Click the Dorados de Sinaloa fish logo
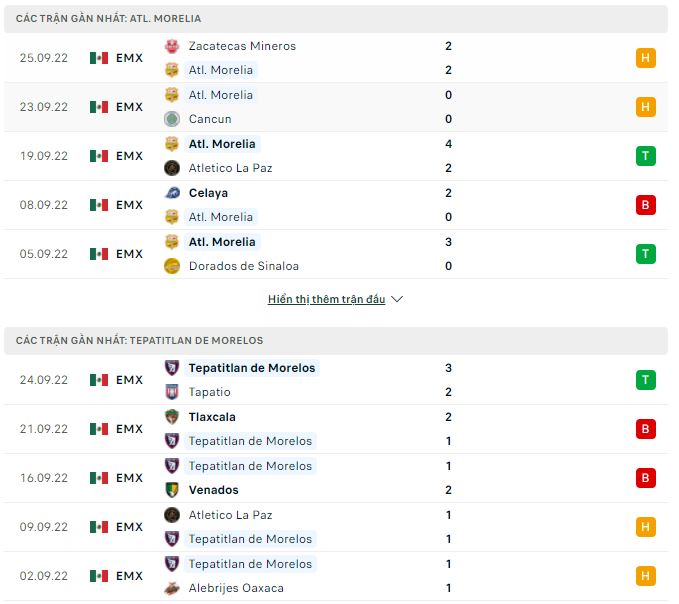679x604 pixels. (172, 266)
